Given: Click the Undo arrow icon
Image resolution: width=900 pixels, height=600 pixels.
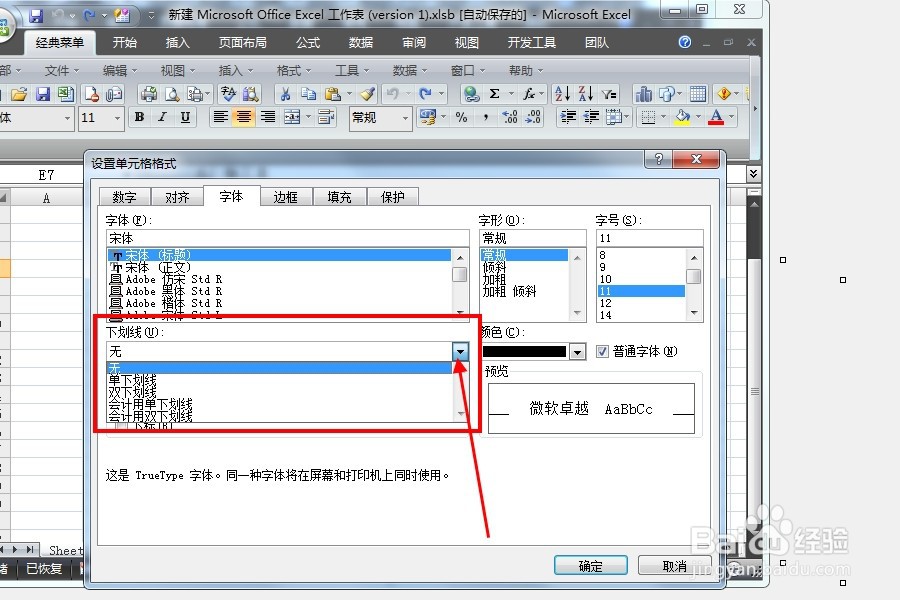Looking at the screenshot, I should [393, 94].
